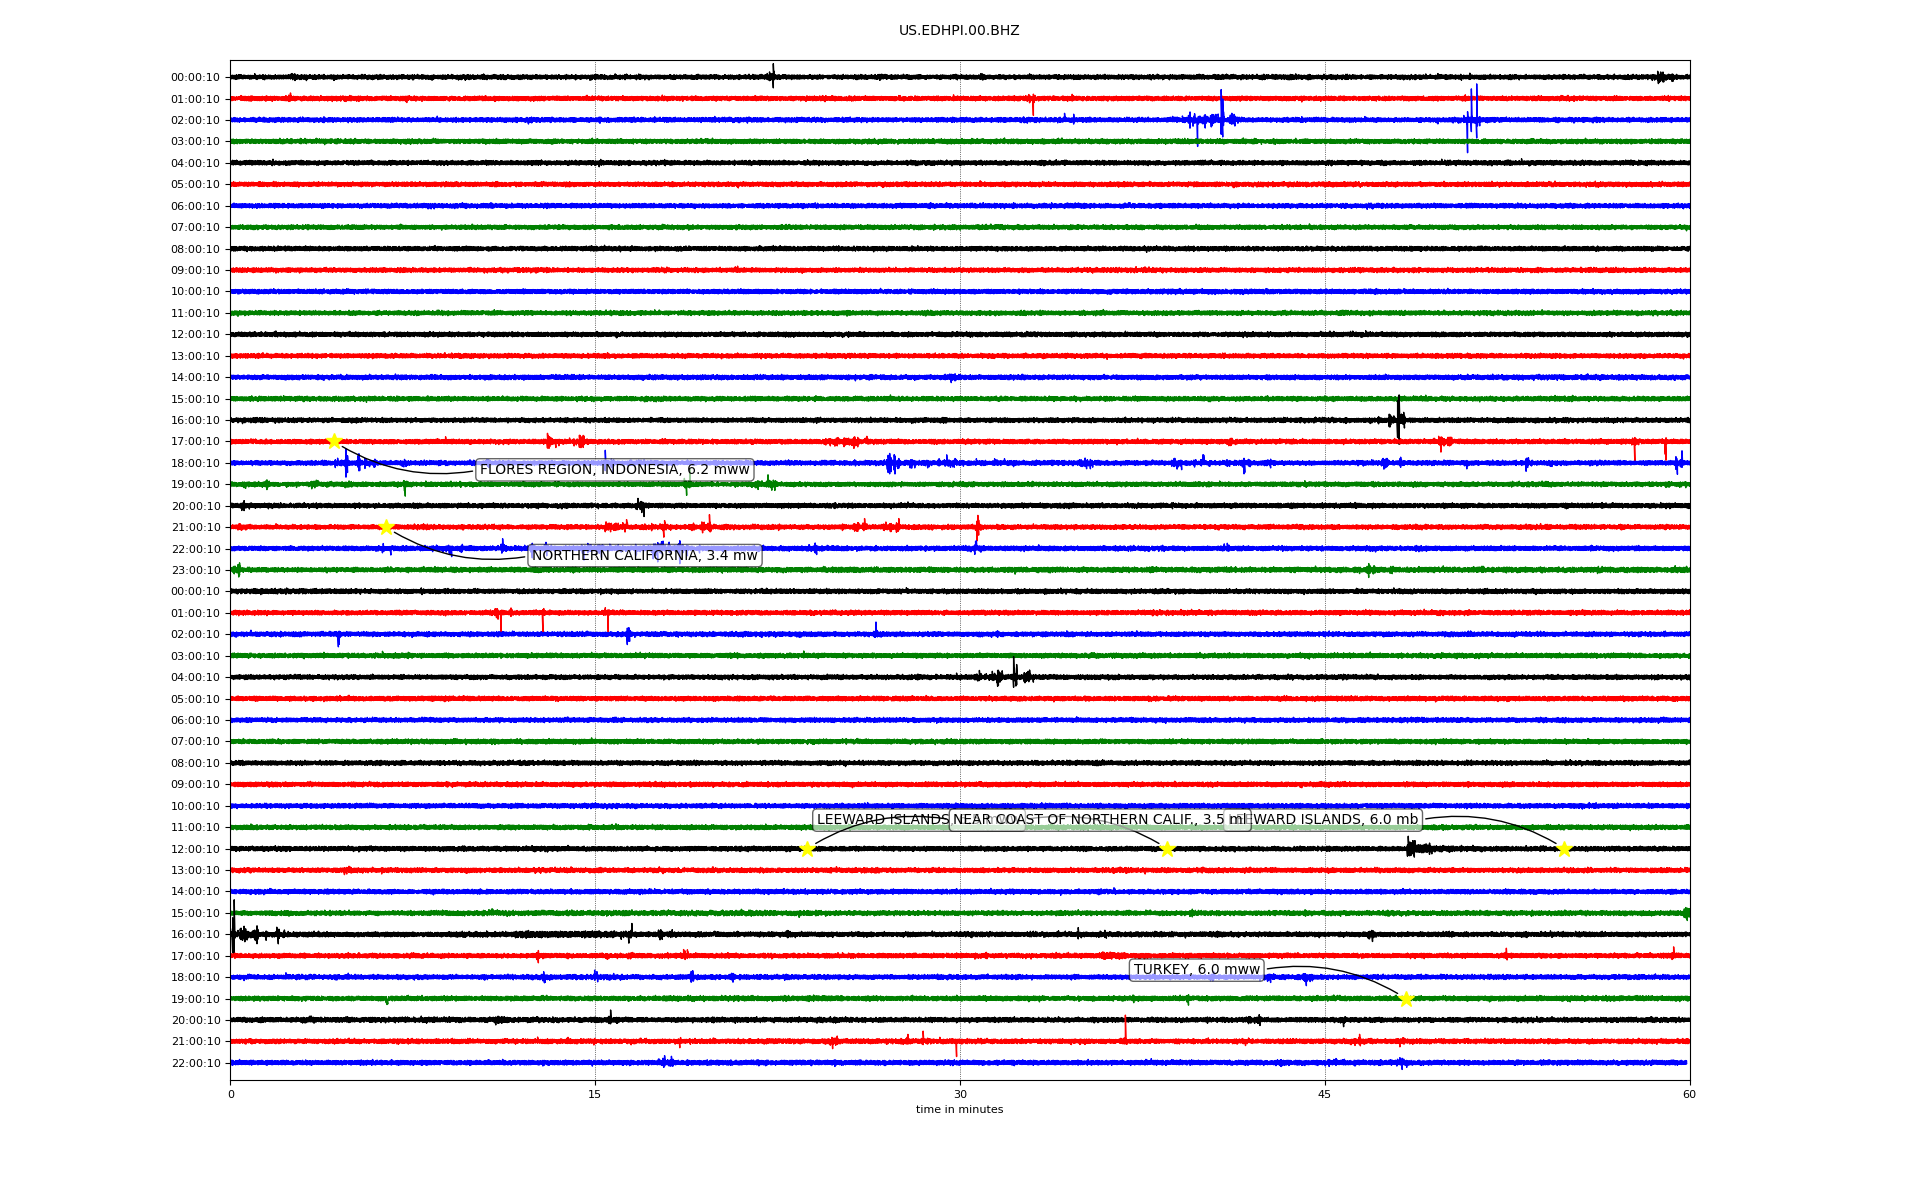Click the 0 tick label on time axis
Viewport: 1920px width, 1200px height.
coord(231,1094)
